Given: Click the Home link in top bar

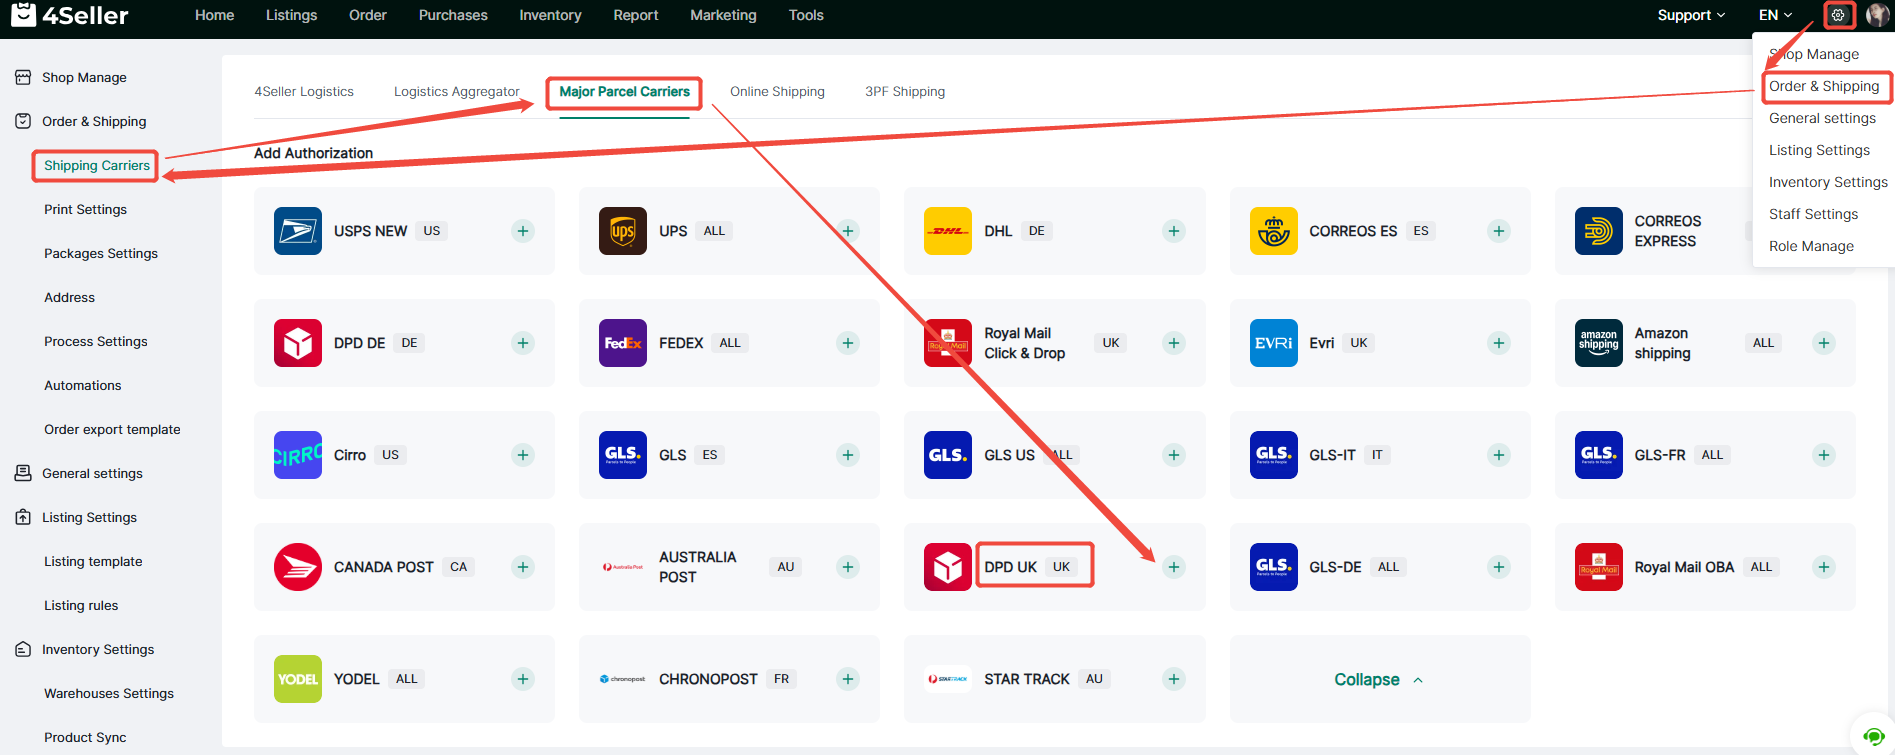Looking at the screenshot, I should (214, 15).
